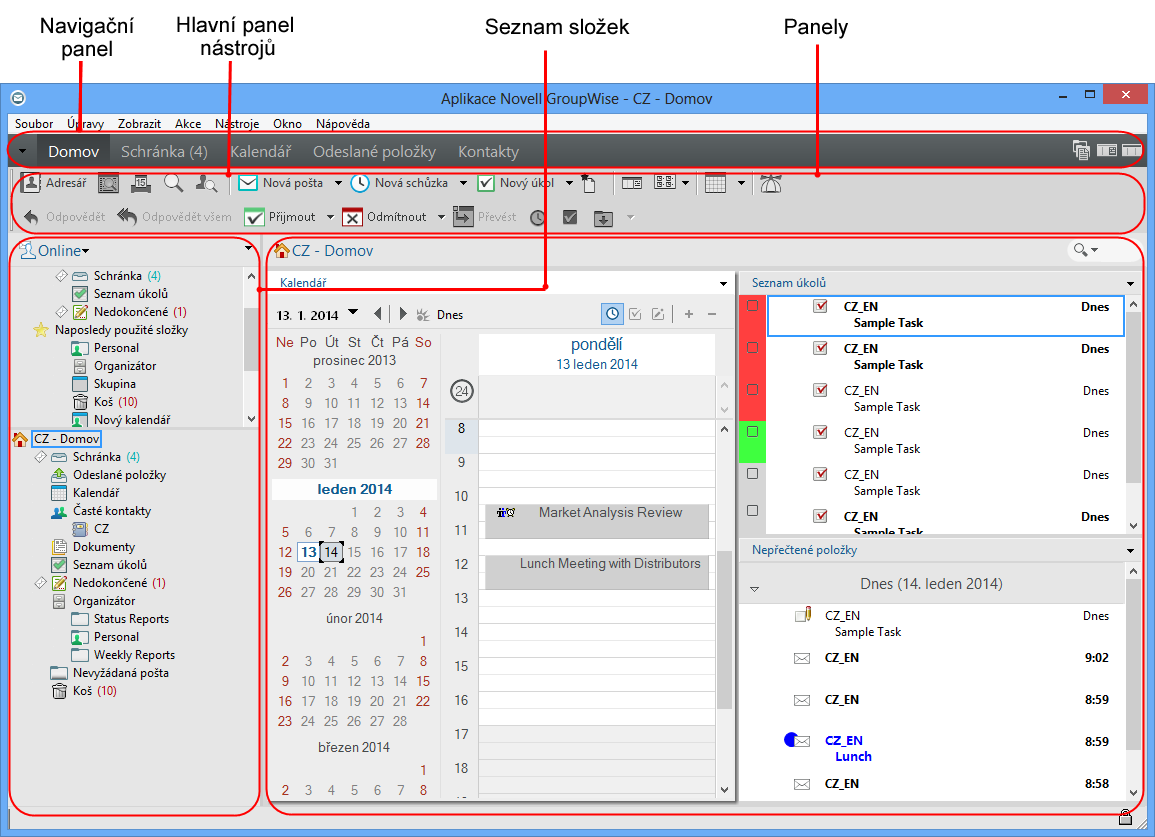The height and width of the screenshot is (837, 1155).
Task: Create a Nový úkol task
Action: click(516, 183)
